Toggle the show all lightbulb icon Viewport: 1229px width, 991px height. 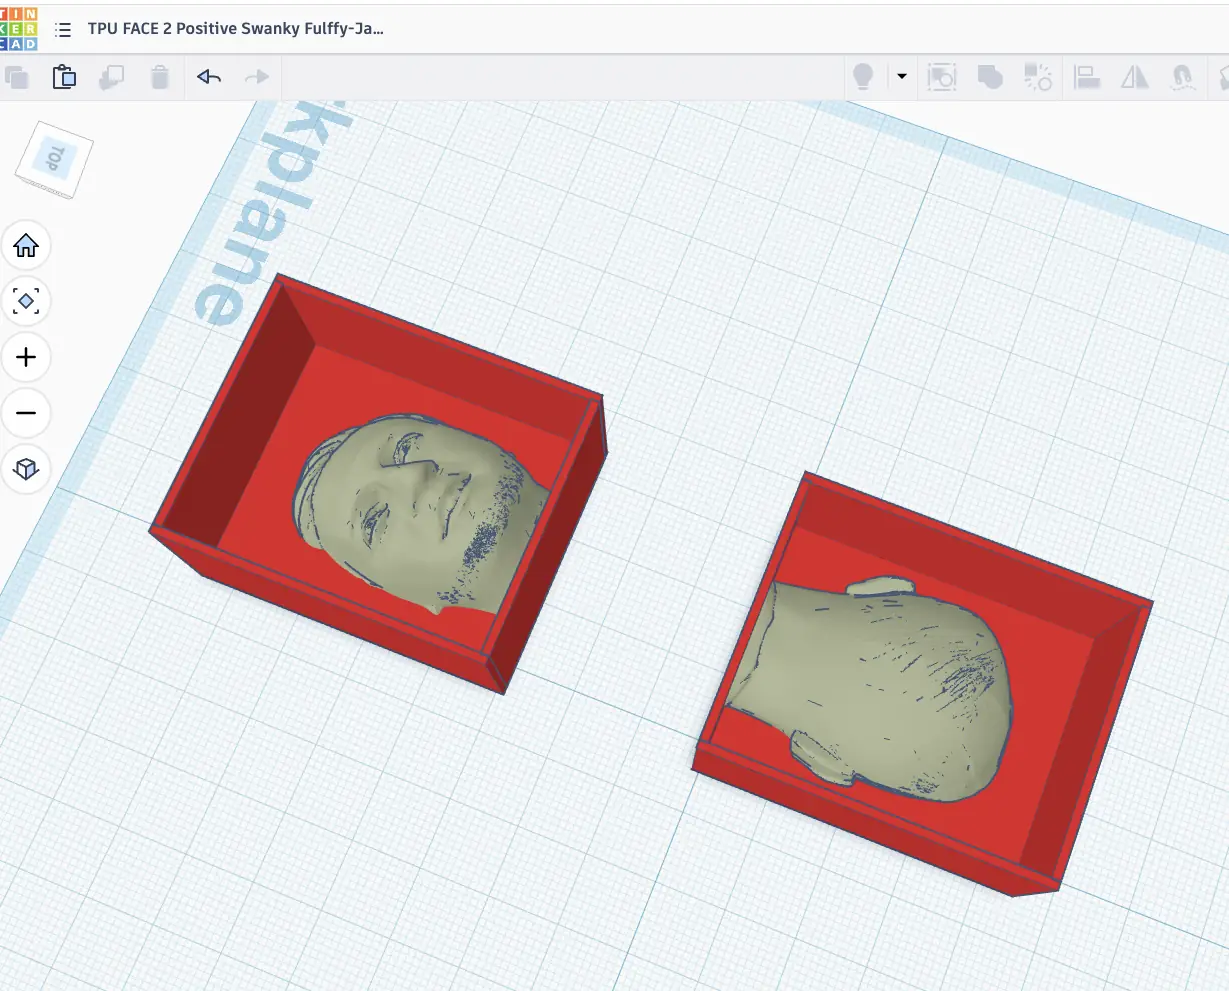coord(863,77)
